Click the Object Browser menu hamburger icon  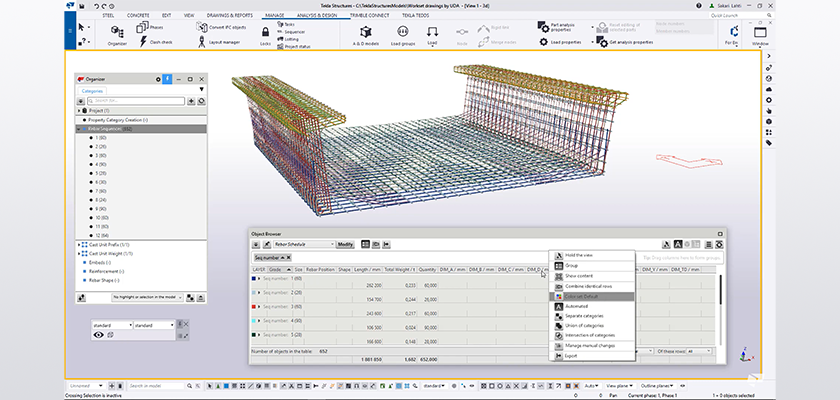[708, 245]
